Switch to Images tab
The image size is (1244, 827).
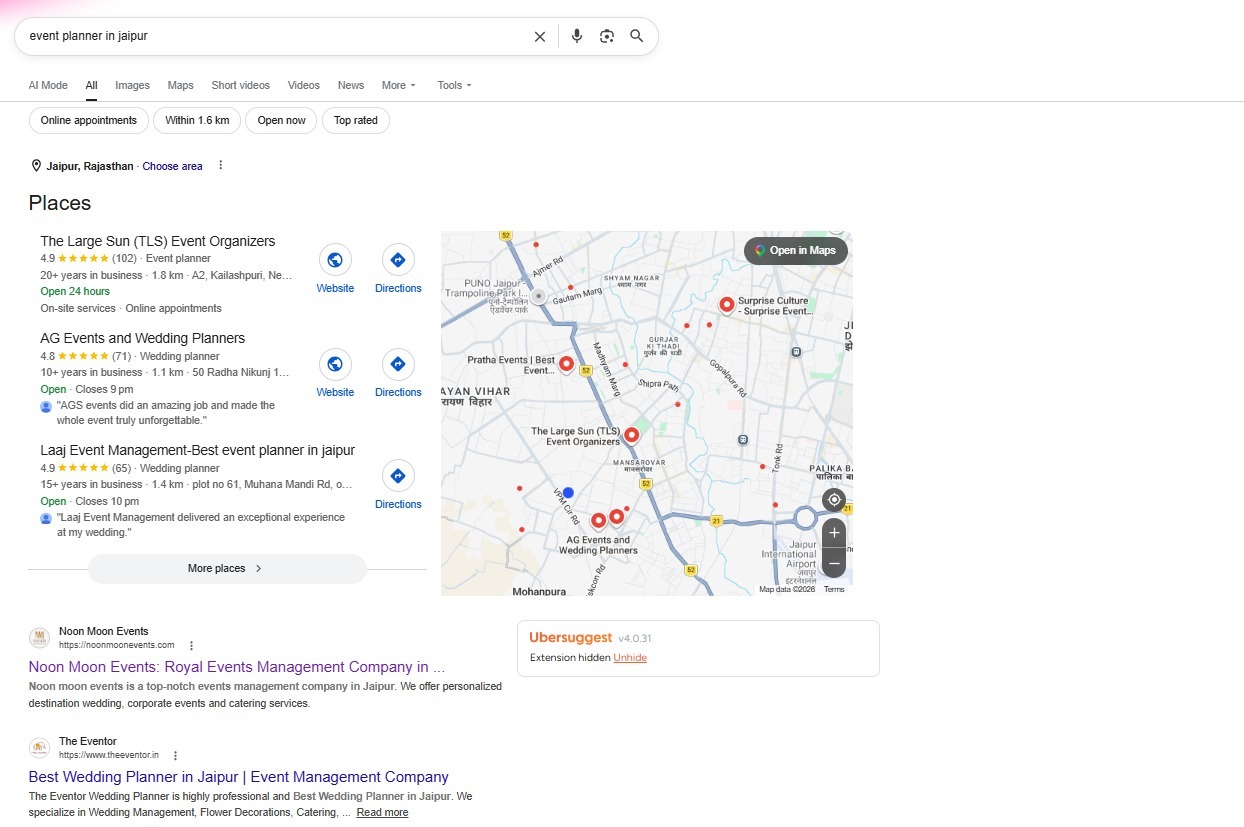(132, 85)
